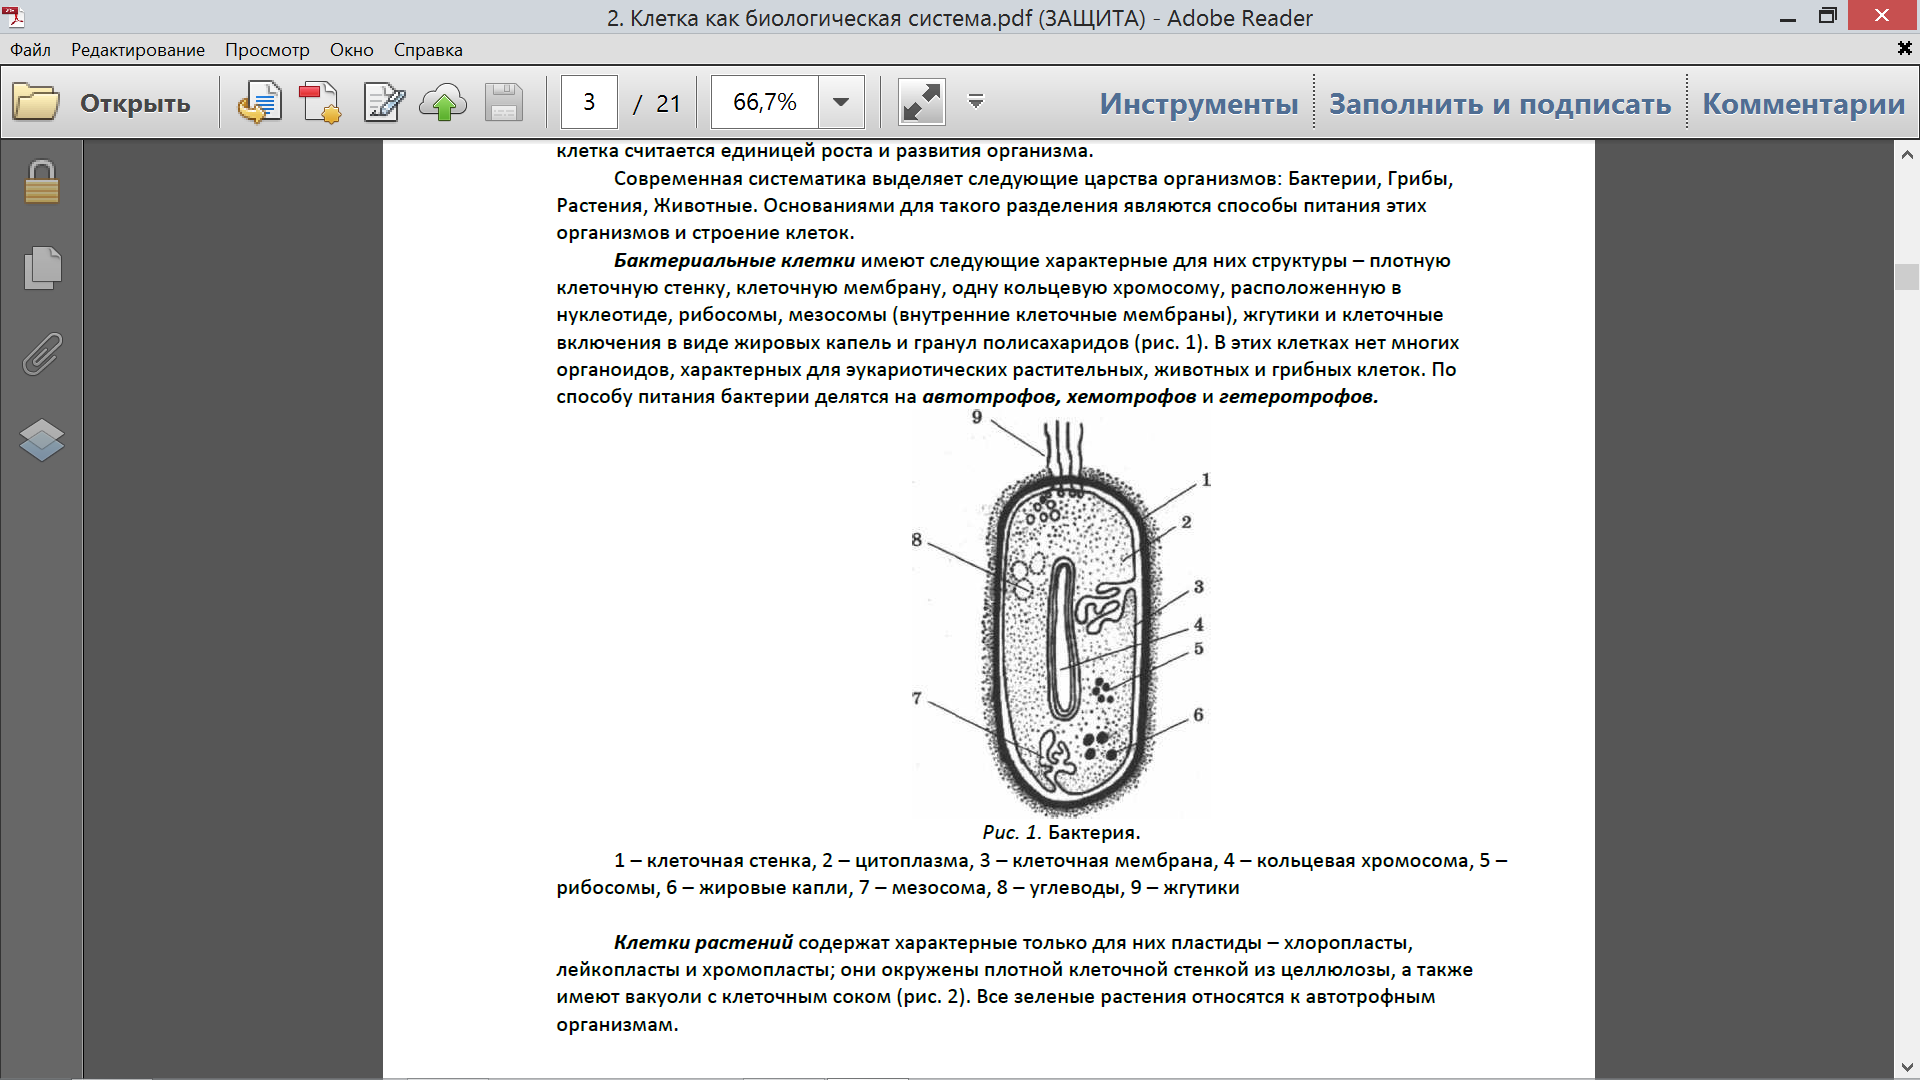Open the toolbar customize dropdown arrow
1920x1080 pixels.
click(976, 101)
